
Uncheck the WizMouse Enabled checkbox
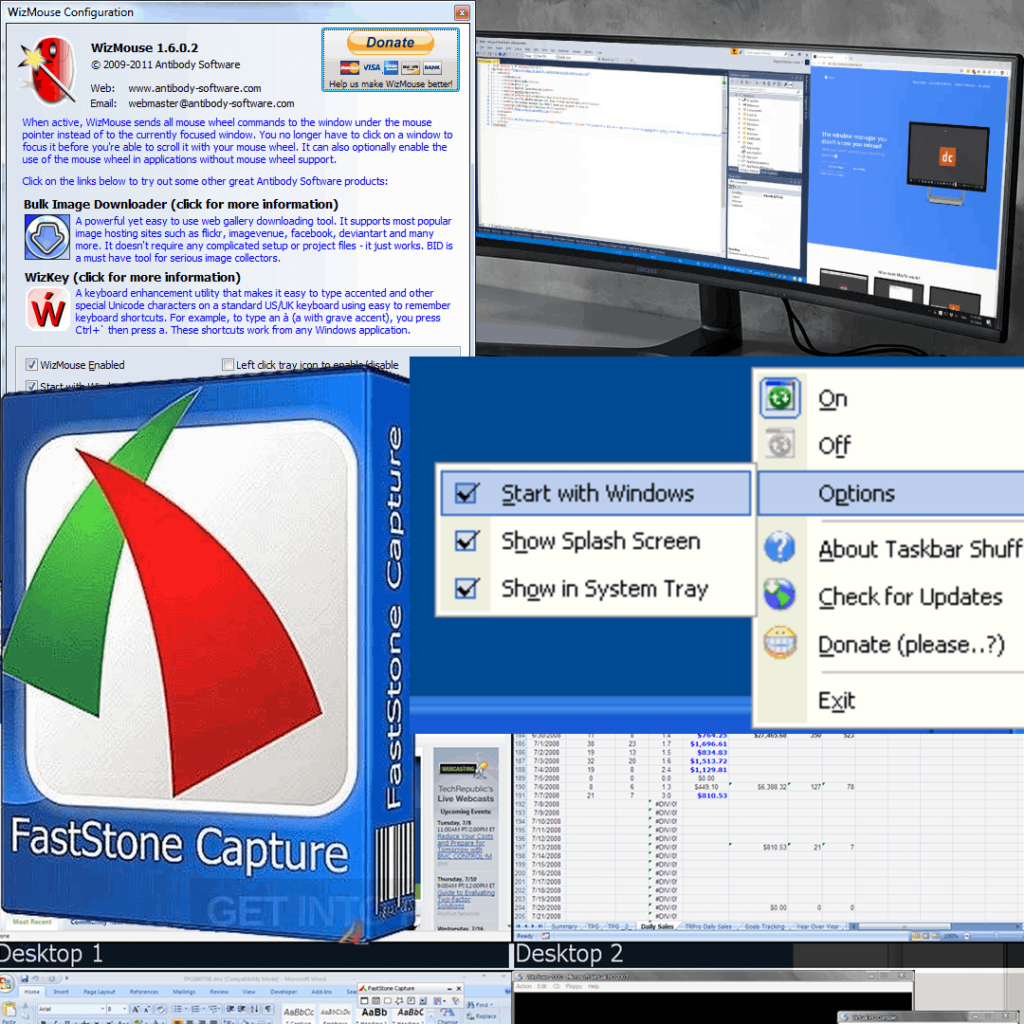pyautogui.click(x=33, y=364)
